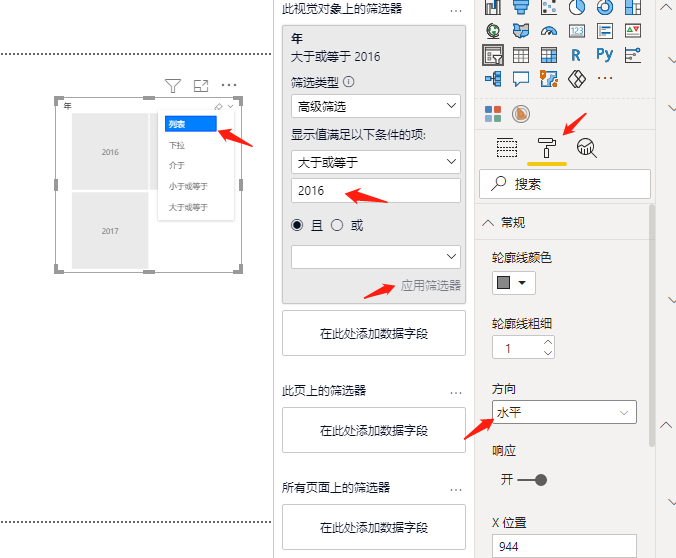Open the 方向 水平 orientation dropdown
Screen dimensions: 676x558
[x=564, y=412]
